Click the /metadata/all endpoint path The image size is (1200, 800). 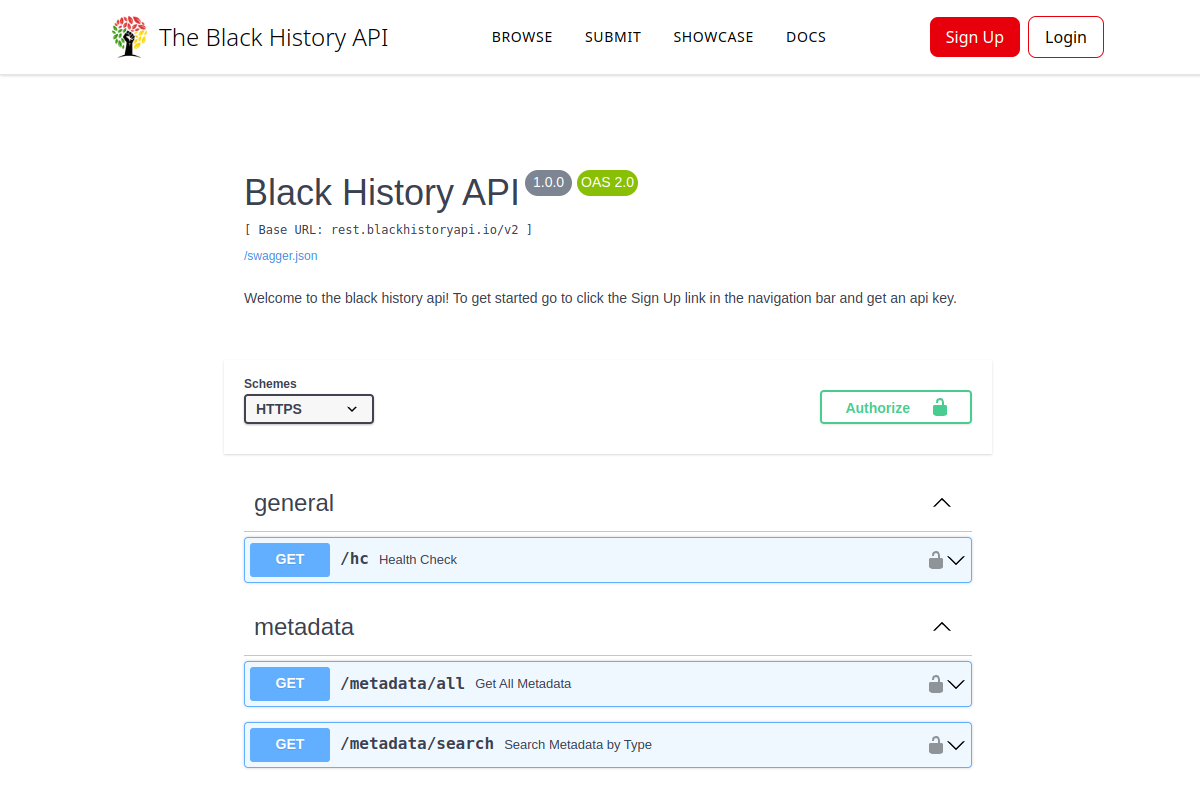[403, 684]
